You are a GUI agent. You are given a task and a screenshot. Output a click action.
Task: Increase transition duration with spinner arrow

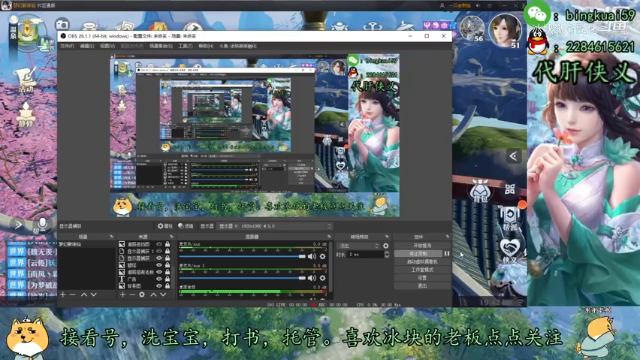[x=387, y=252]
